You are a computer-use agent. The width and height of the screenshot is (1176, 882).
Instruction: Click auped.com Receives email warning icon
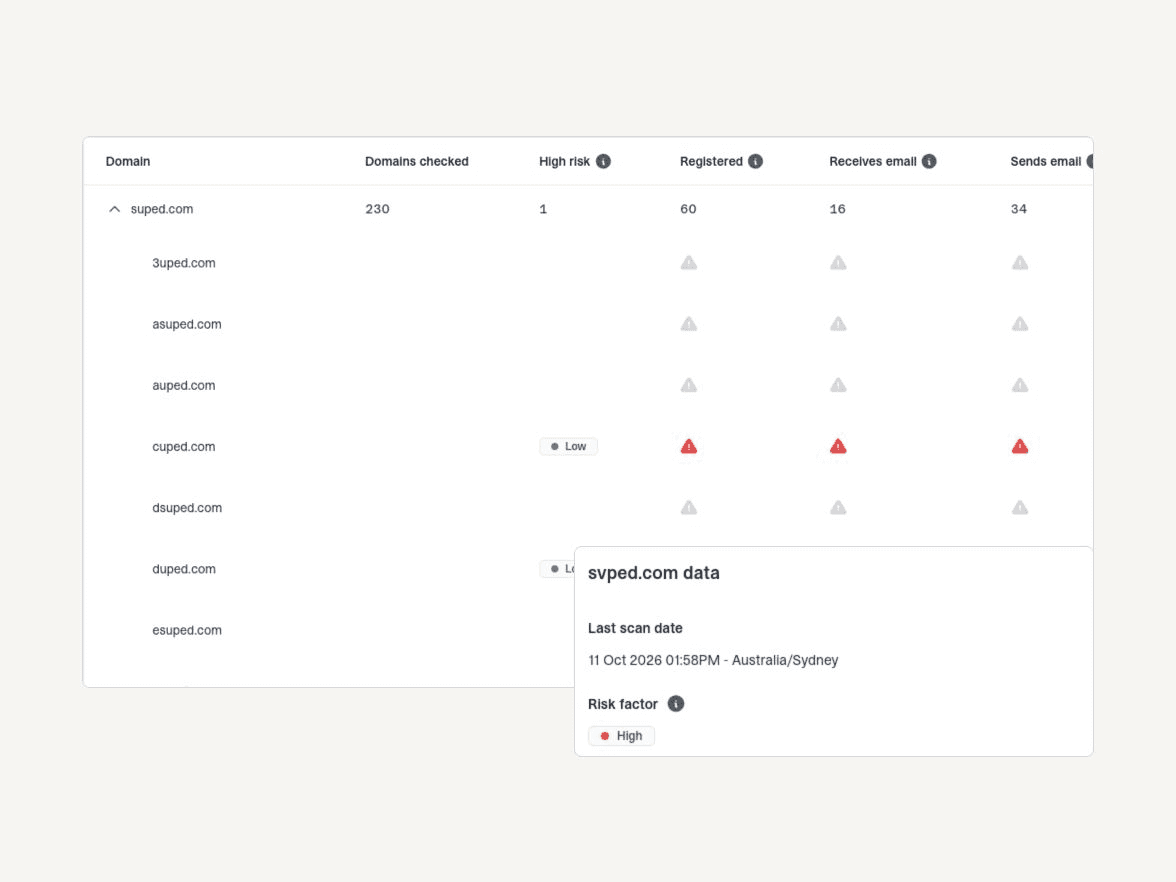click(x=838, y=386)
